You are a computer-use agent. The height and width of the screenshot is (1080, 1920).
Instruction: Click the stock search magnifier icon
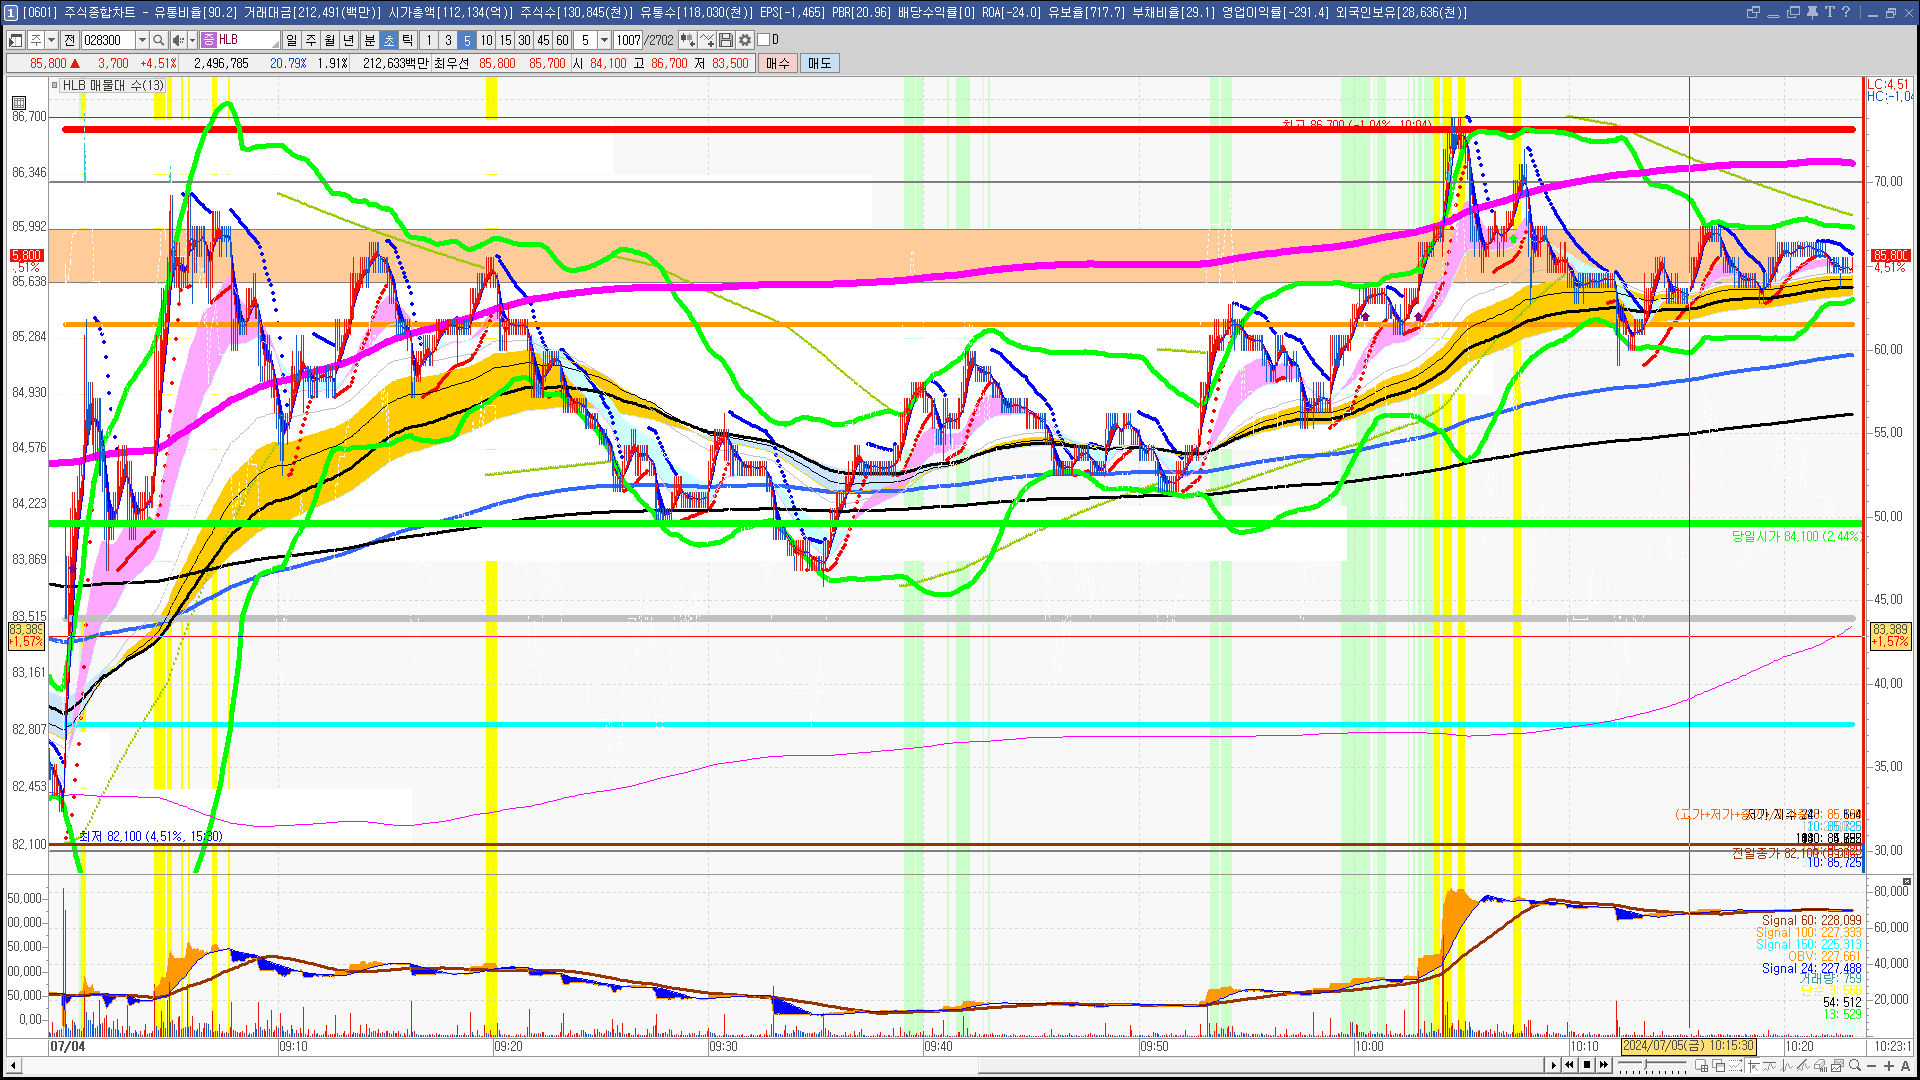click(158, 40)
